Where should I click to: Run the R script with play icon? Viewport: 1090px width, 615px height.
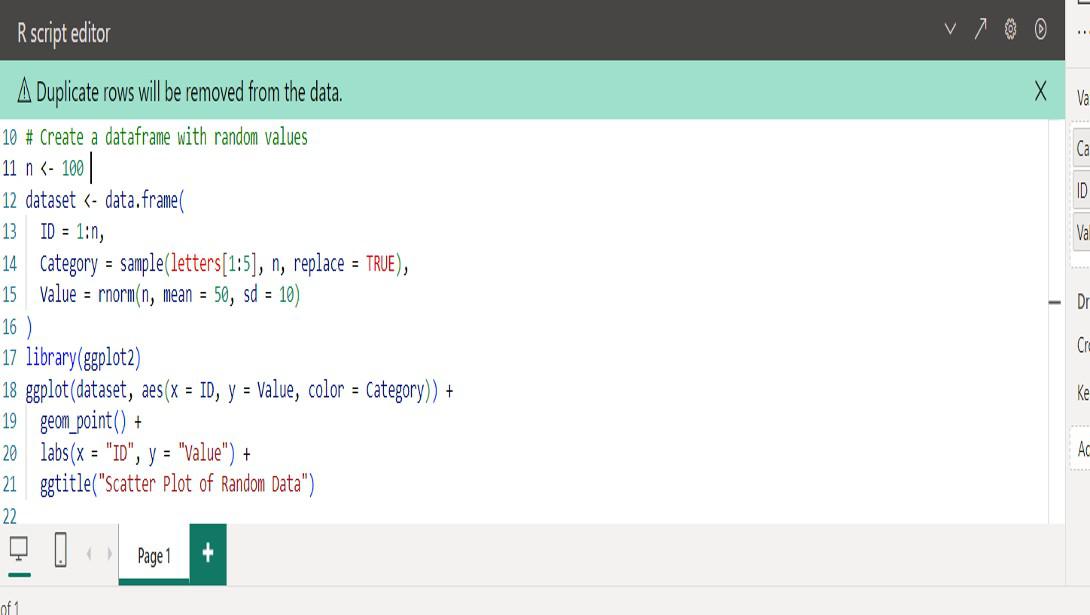pos(1040,29)
